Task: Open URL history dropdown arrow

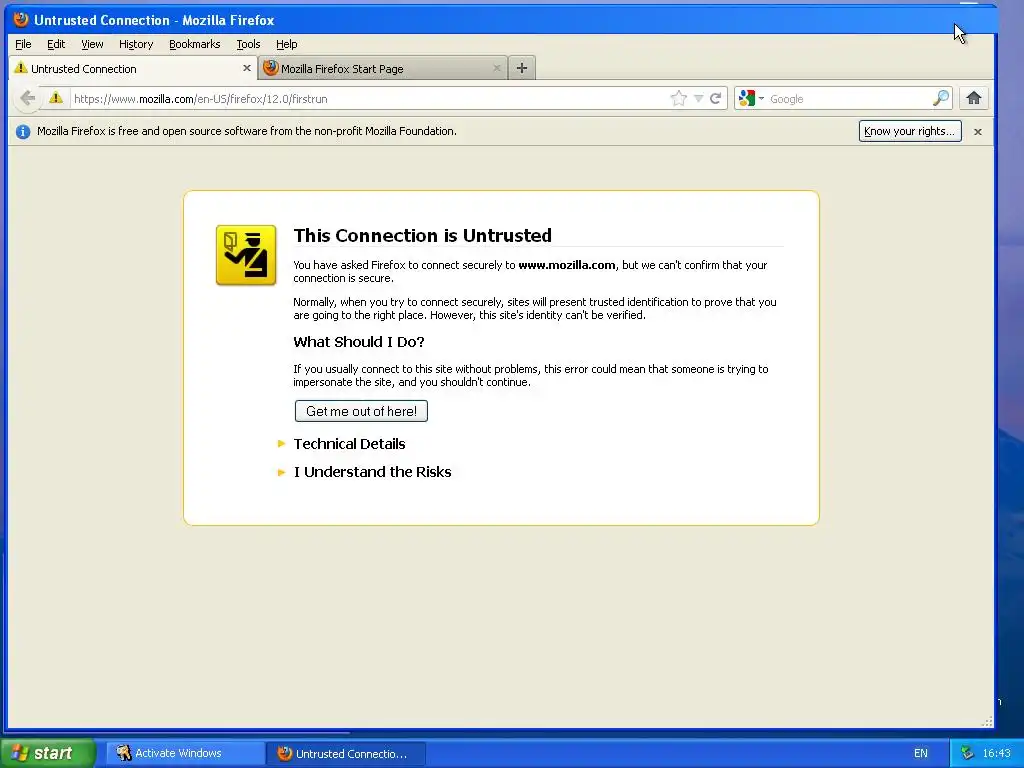Action: (698, 99)
